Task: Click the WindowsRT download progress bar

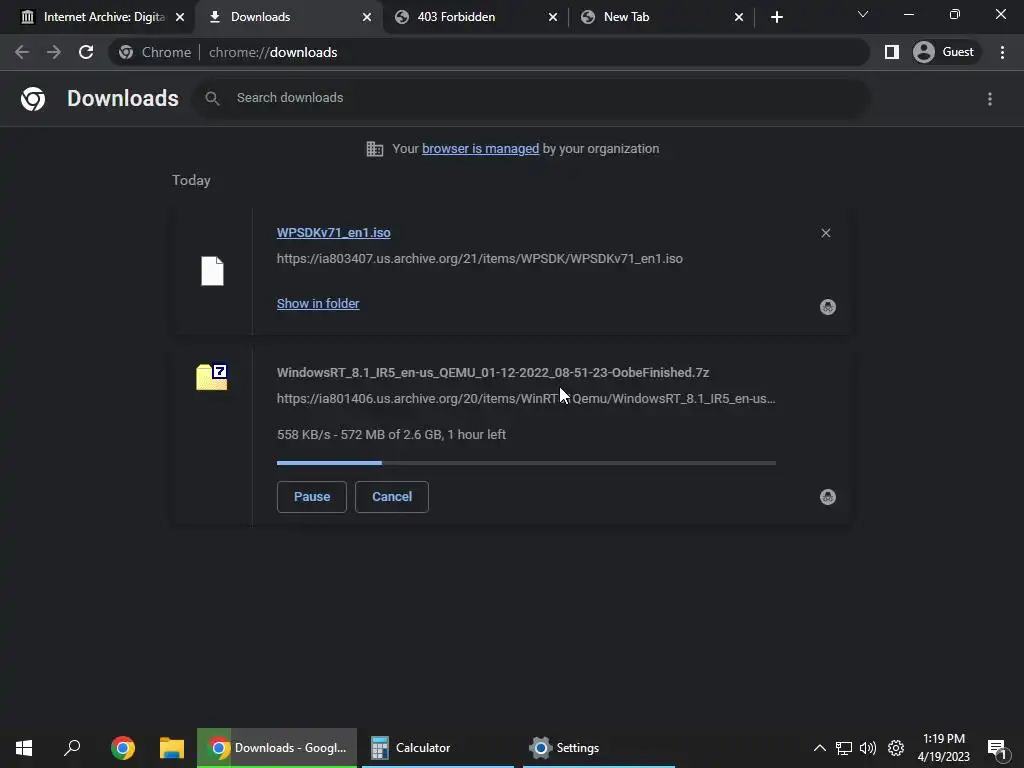Action: [x=526, y=463]
